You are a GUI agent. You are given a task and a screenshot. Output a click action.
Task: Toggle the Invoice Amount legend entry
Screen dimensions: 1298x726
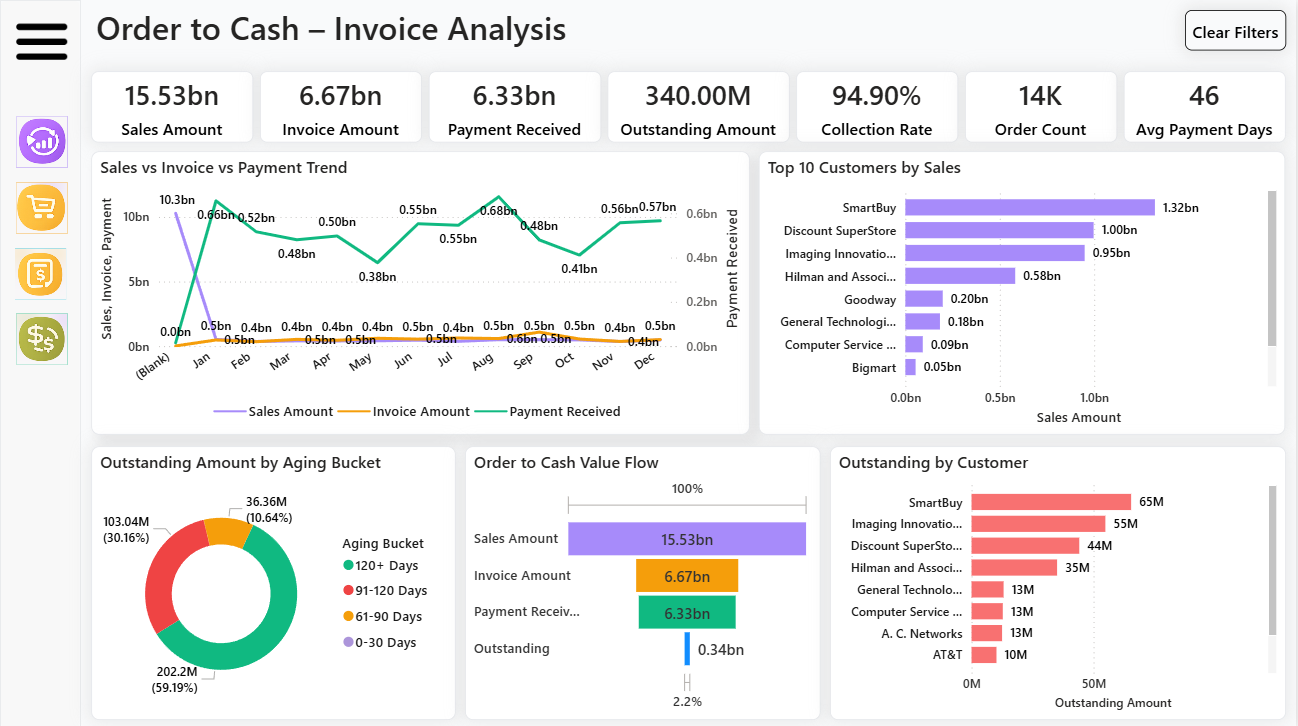pos(422,411)
